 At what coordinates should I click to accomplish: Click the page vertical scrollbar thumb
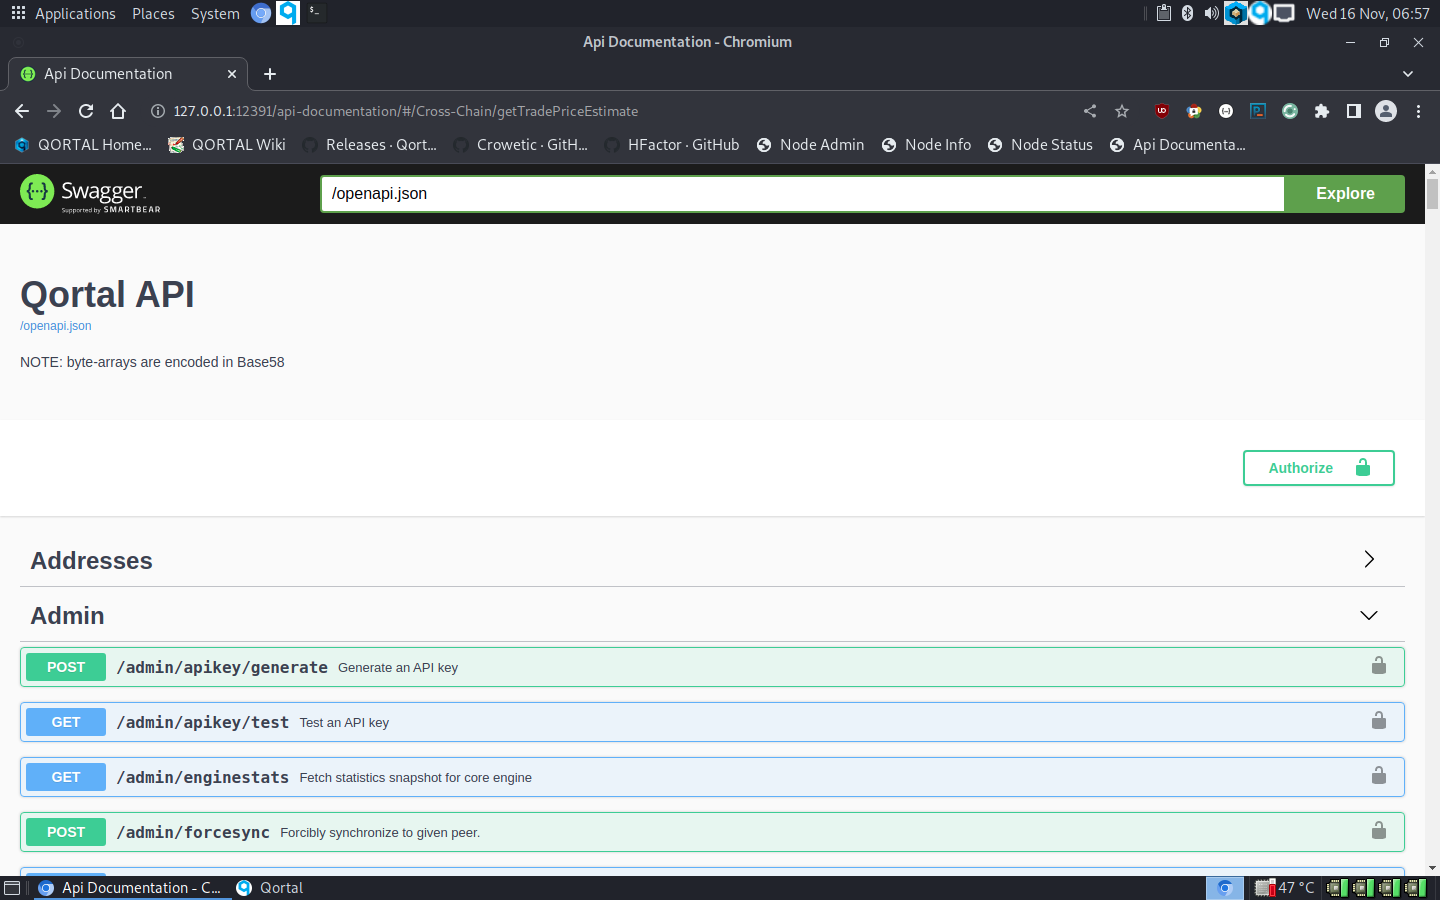coord(1432,193)
